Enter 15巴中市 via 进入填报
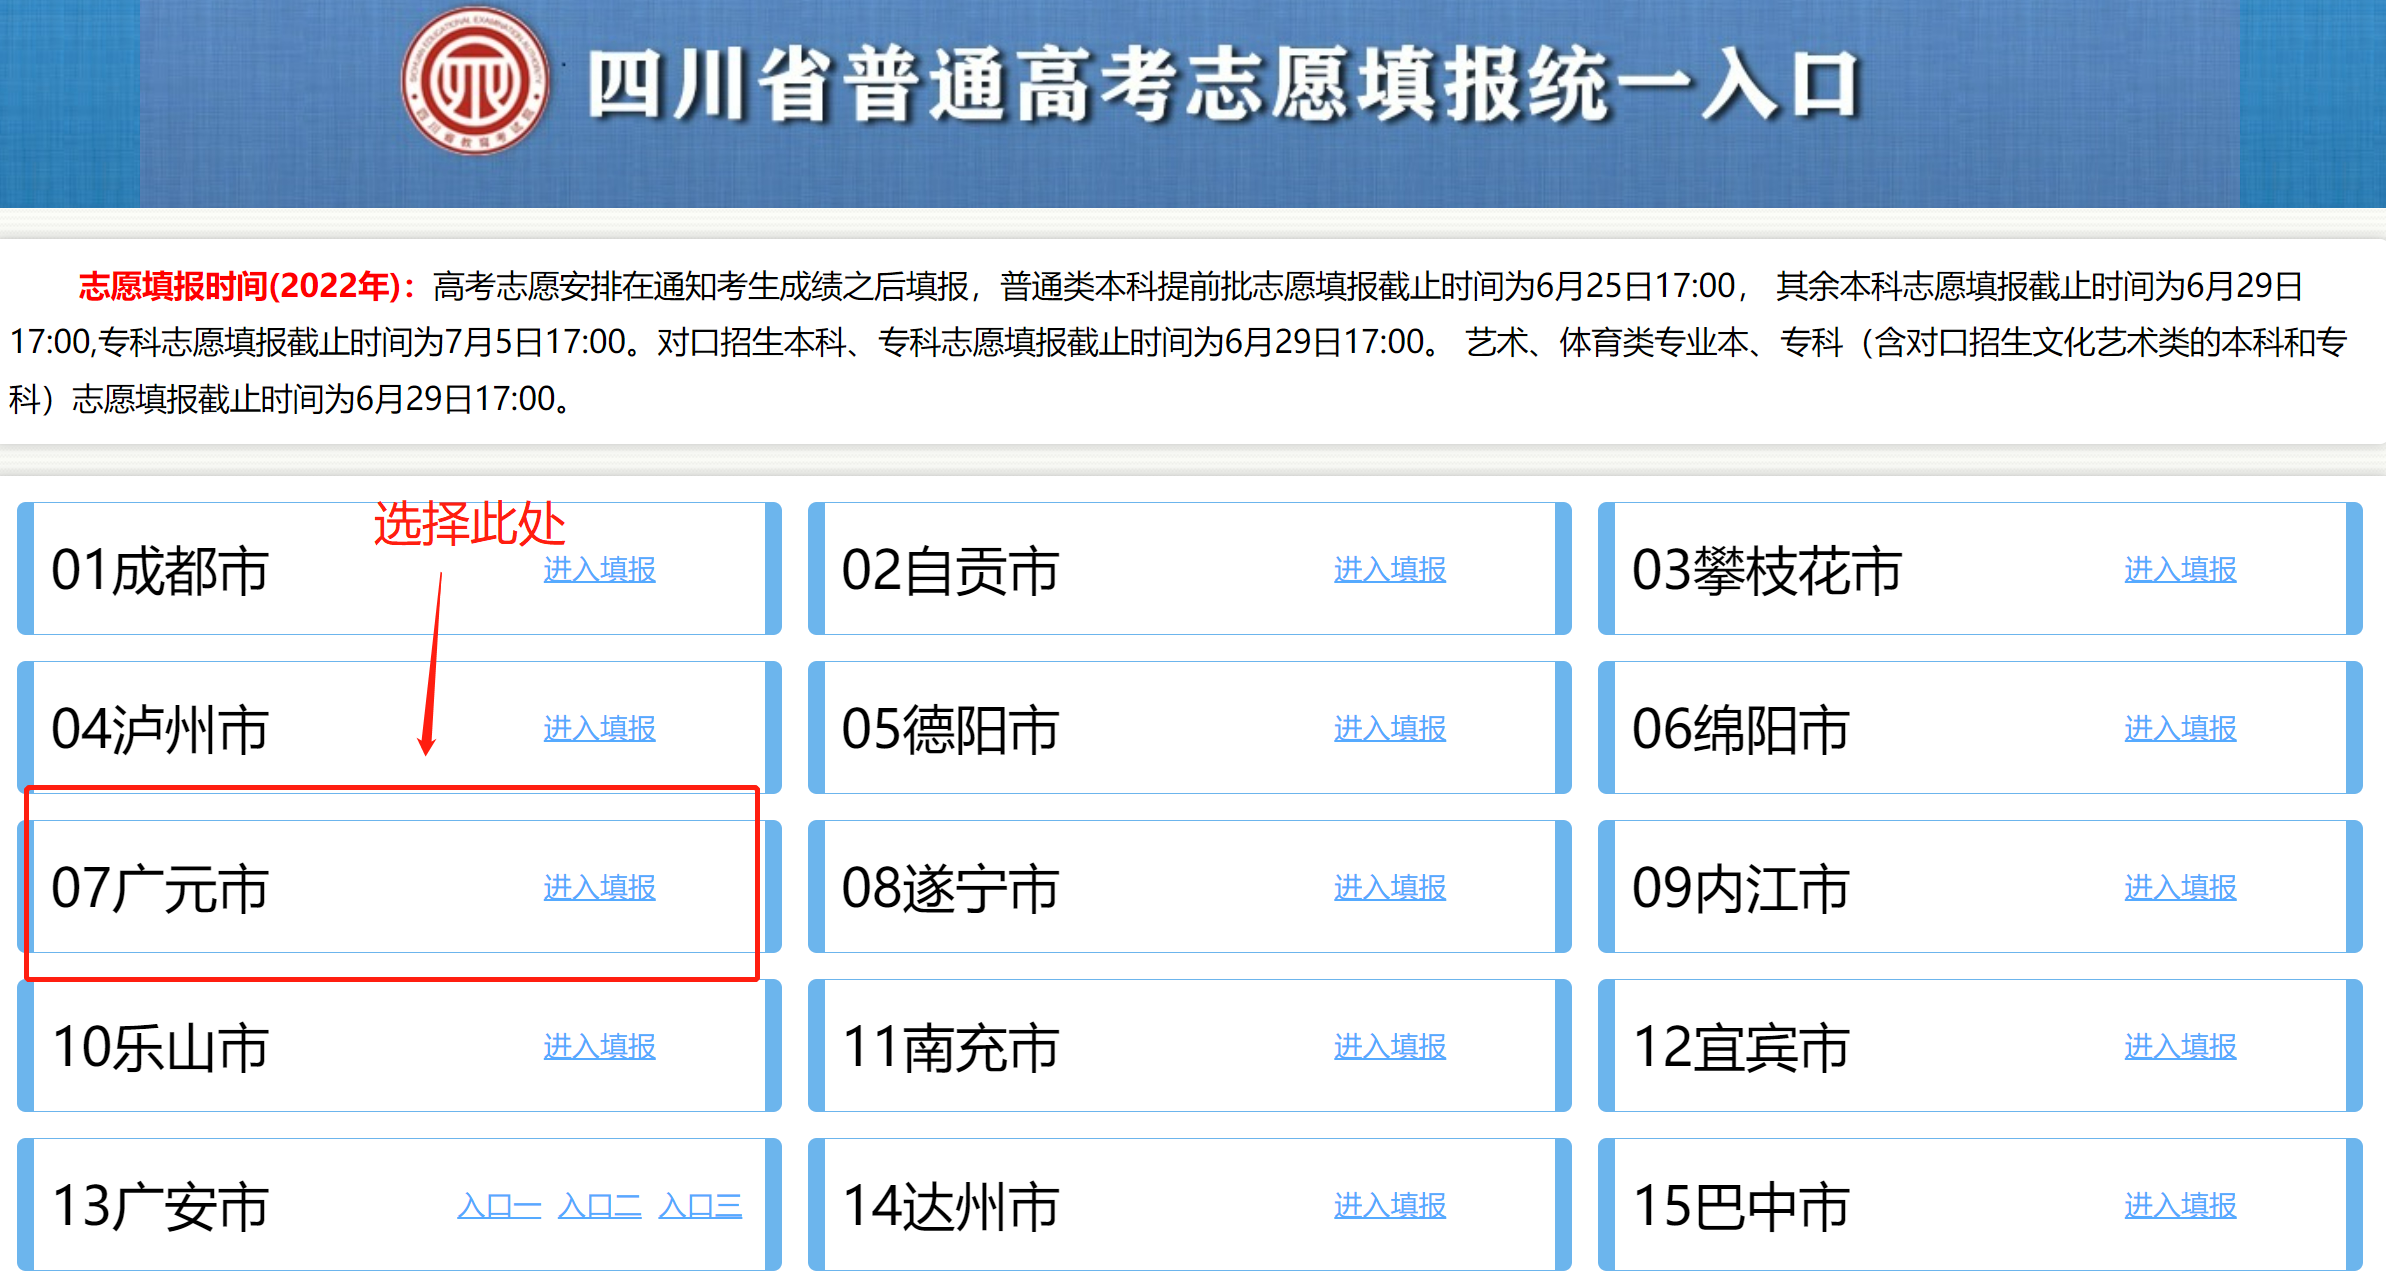The image size is (2386, 1272). pos(2179,1205)
